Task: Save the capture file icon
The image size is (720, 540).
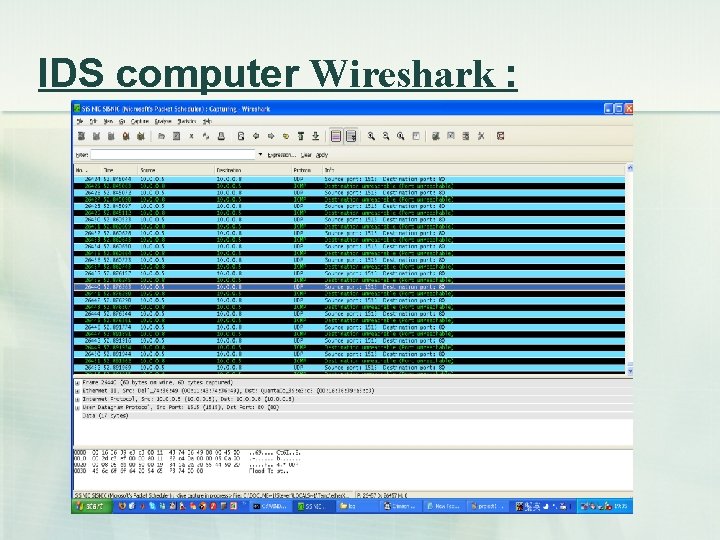Action: coord(176,136)
